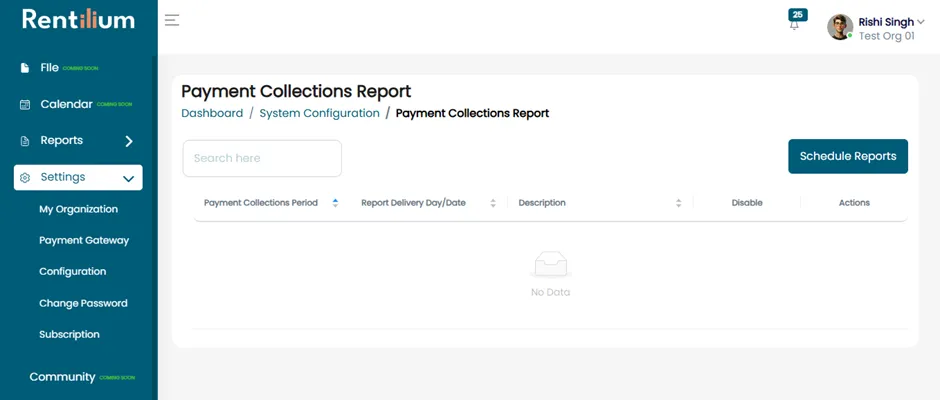Screen dimensions: 940x400
Task: Click Report Delivery Day/Date column header
Action: [x=414, y=203]
